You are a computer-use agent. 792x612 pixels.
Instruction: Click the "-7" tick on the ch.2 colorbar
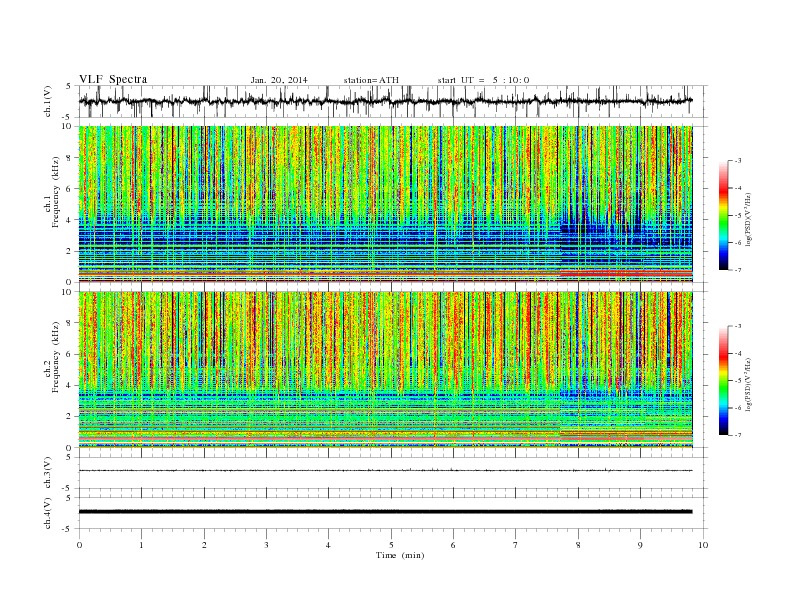(x=737, y=435)
